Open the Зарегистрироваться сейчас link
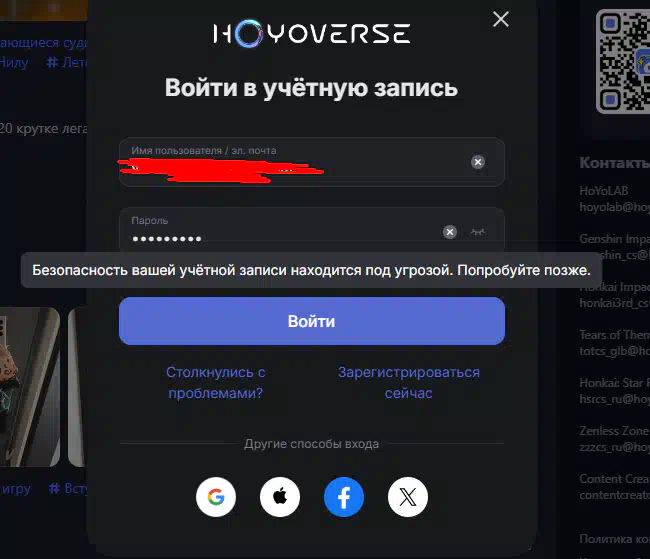650x559 pixels. pos(409,382)
